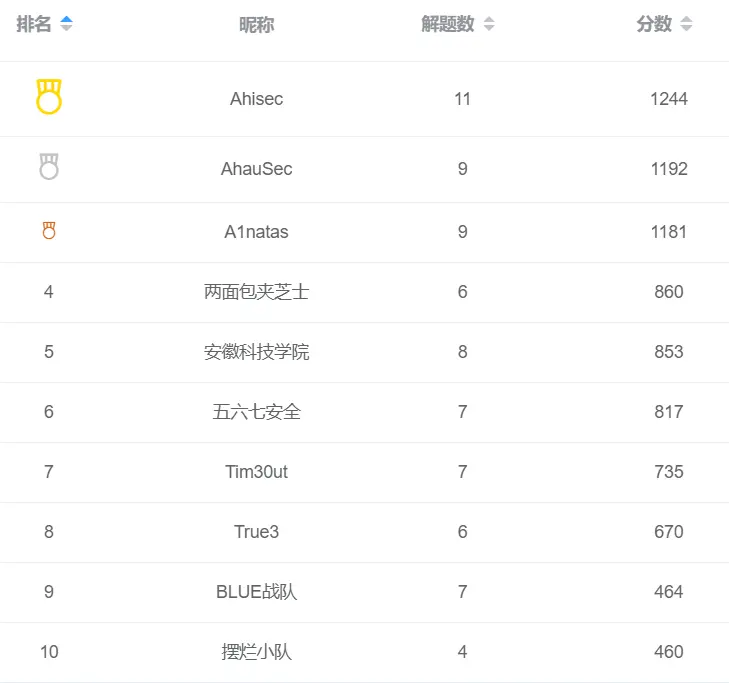Image resolution: width=729 pixels, height=683 pixels.
Task: Click the 排名 column header
Action: click(x=34, y=25)
